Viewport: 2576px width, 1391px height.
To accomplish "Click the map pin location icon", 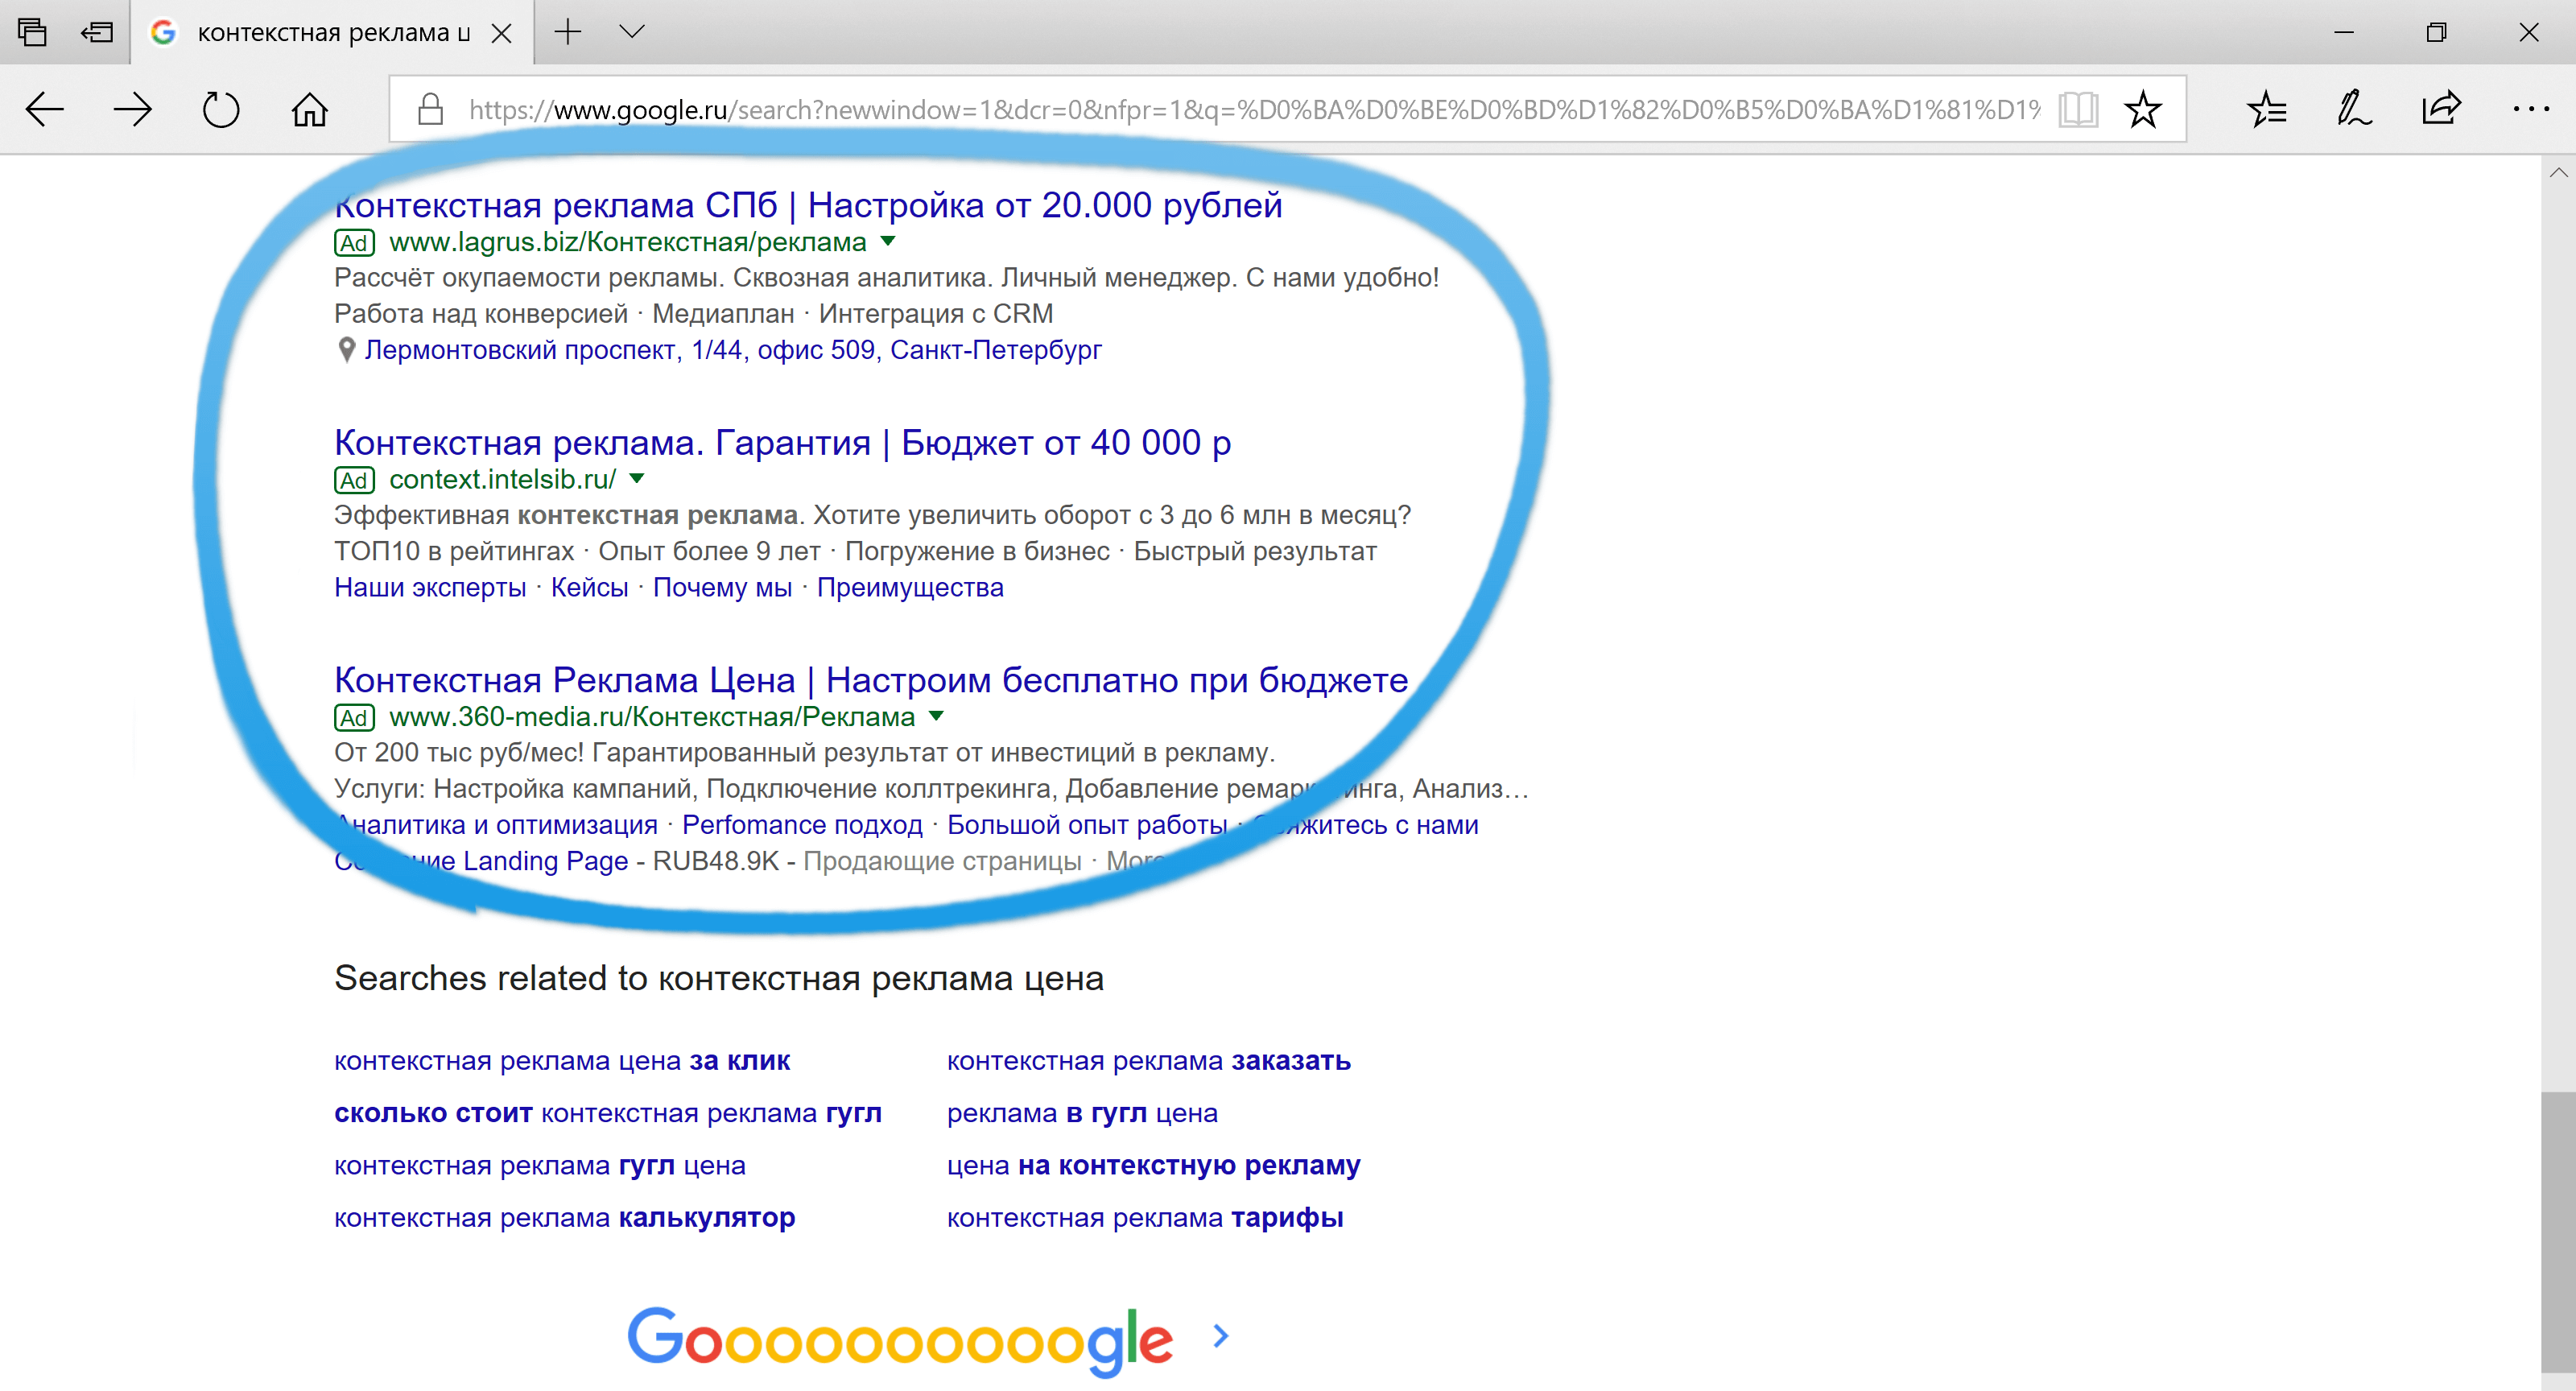I will [x=346, y=350].
